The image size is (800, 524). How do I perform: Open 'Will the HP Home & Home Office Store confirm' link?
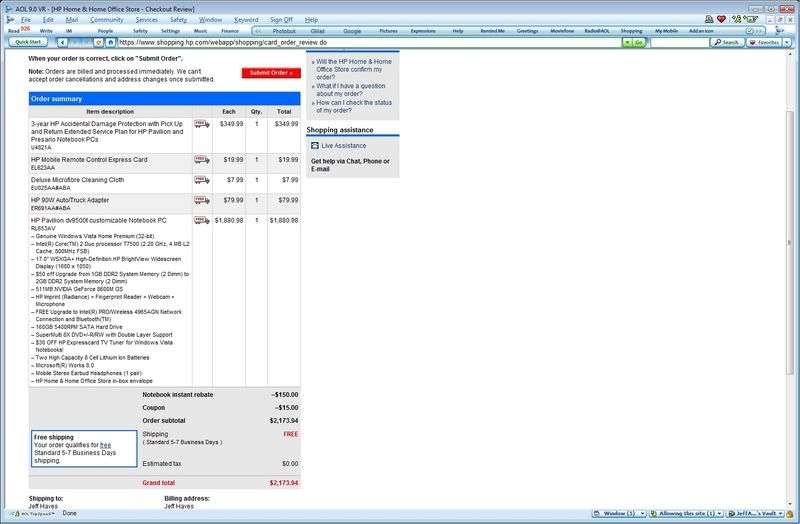[x=354, y=69]
